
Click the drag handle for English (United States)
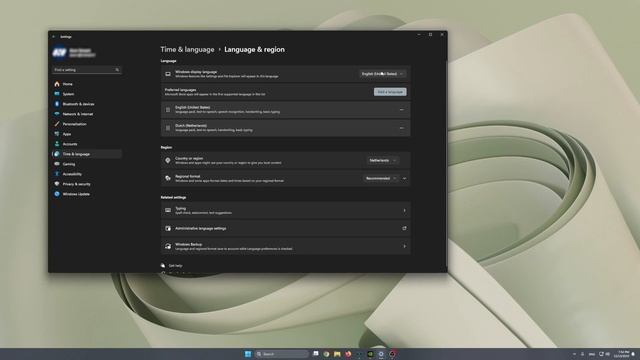pos(168,110)
